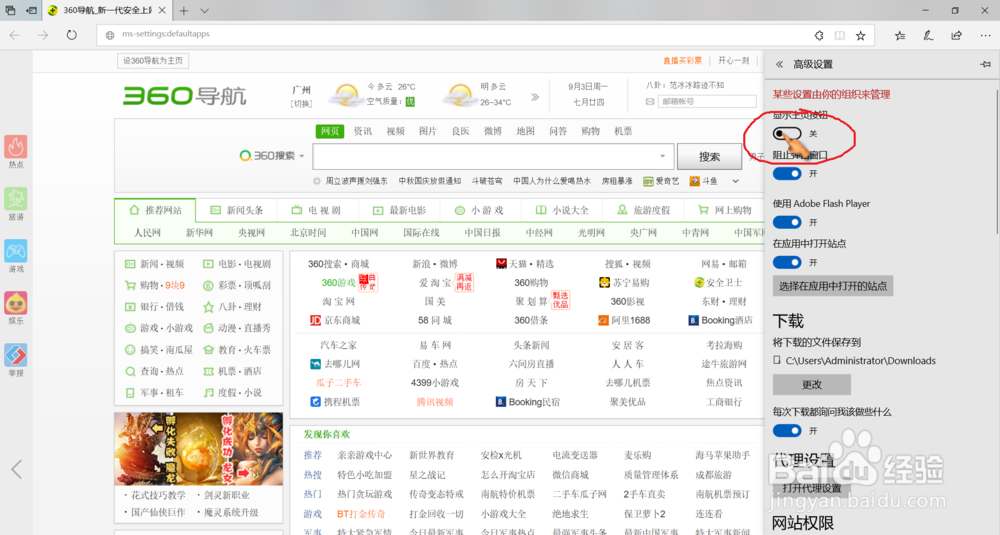Add page to favorites star icon
This screenshot has height=535, width=1000.
tap(860, 36)
